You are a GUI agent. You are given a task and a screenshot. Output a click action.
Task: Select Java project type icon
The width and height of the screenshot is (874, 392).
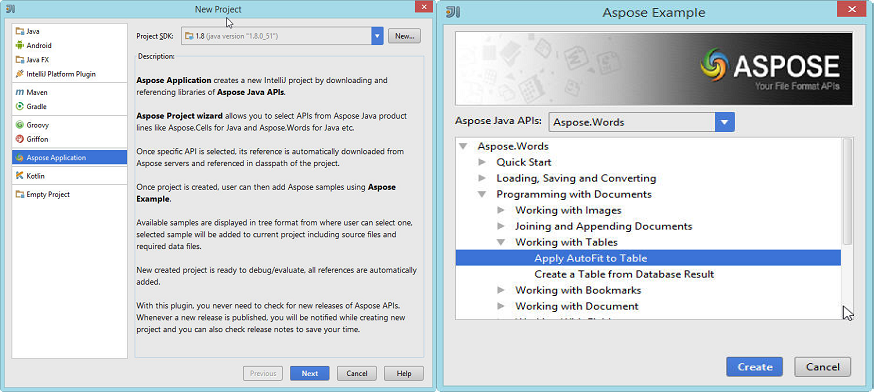(20, 31)
